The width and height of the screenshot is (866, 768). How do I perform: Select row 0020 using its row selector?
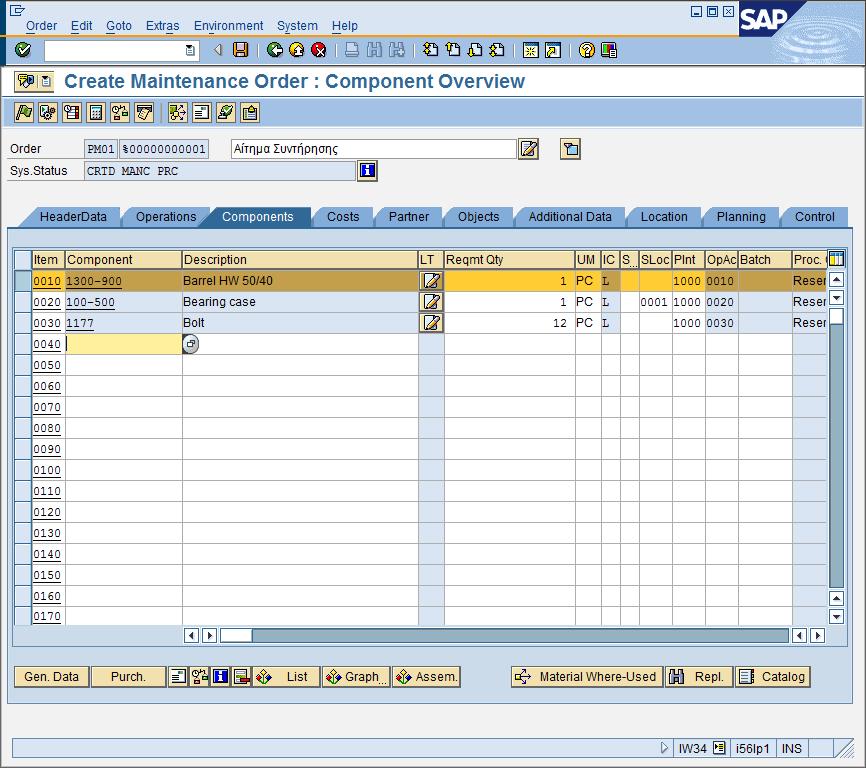click(x=23, y=301)
